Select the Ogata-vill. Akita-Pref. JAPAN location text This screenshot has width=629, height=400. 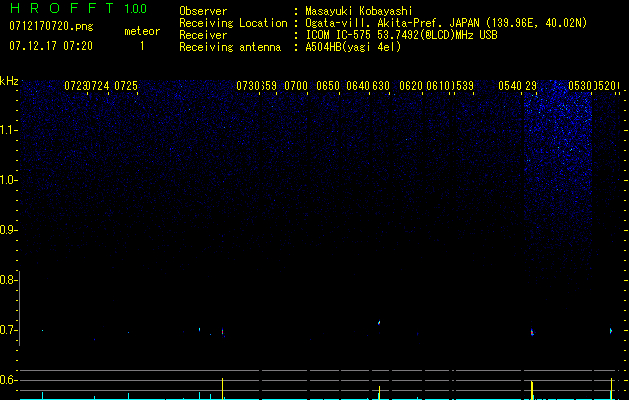(446, 23)
